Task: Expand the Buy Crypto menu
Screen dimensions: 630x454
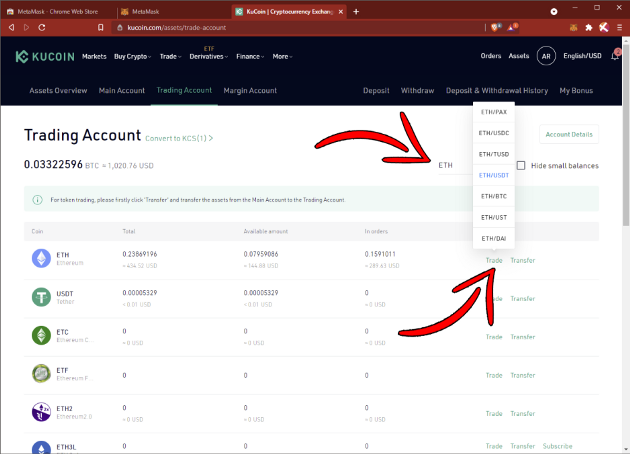Action: click(x=133, y=57)
